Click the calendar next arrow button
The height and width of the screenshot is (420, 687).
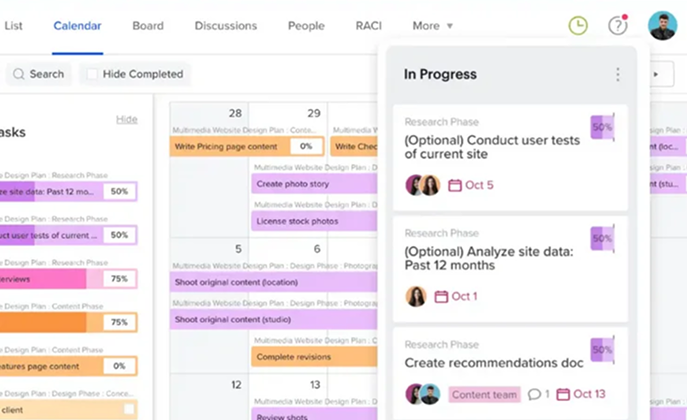(656, 74)
